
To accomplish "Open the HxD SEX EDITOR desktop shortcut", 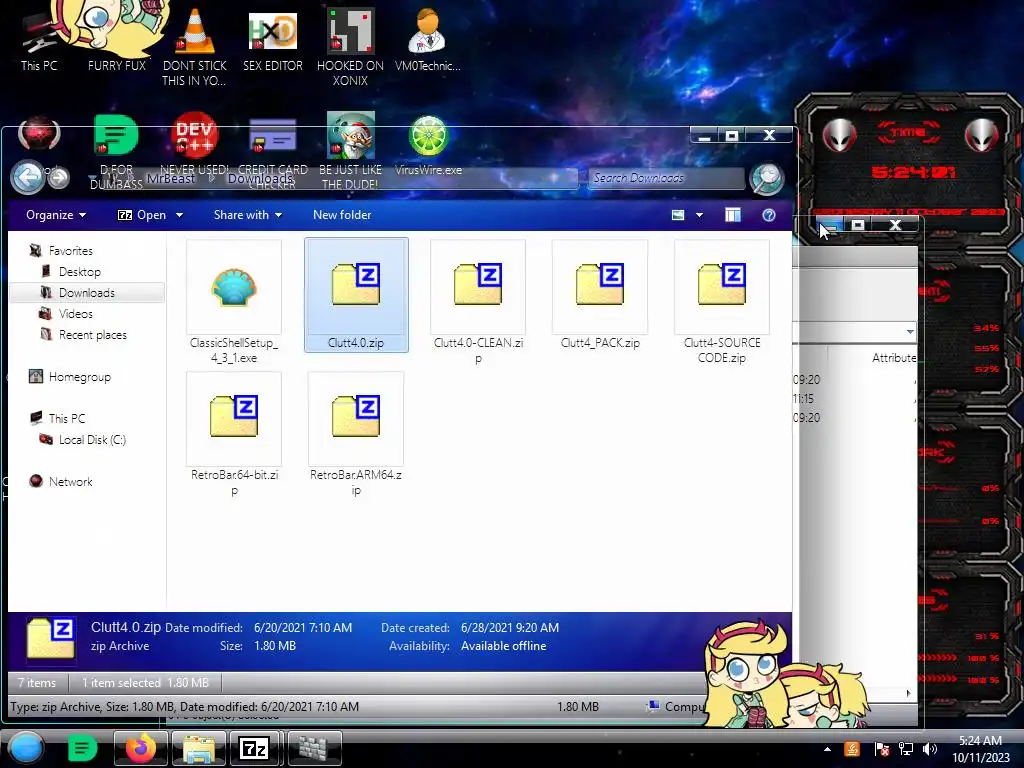I will coord(272,39).
